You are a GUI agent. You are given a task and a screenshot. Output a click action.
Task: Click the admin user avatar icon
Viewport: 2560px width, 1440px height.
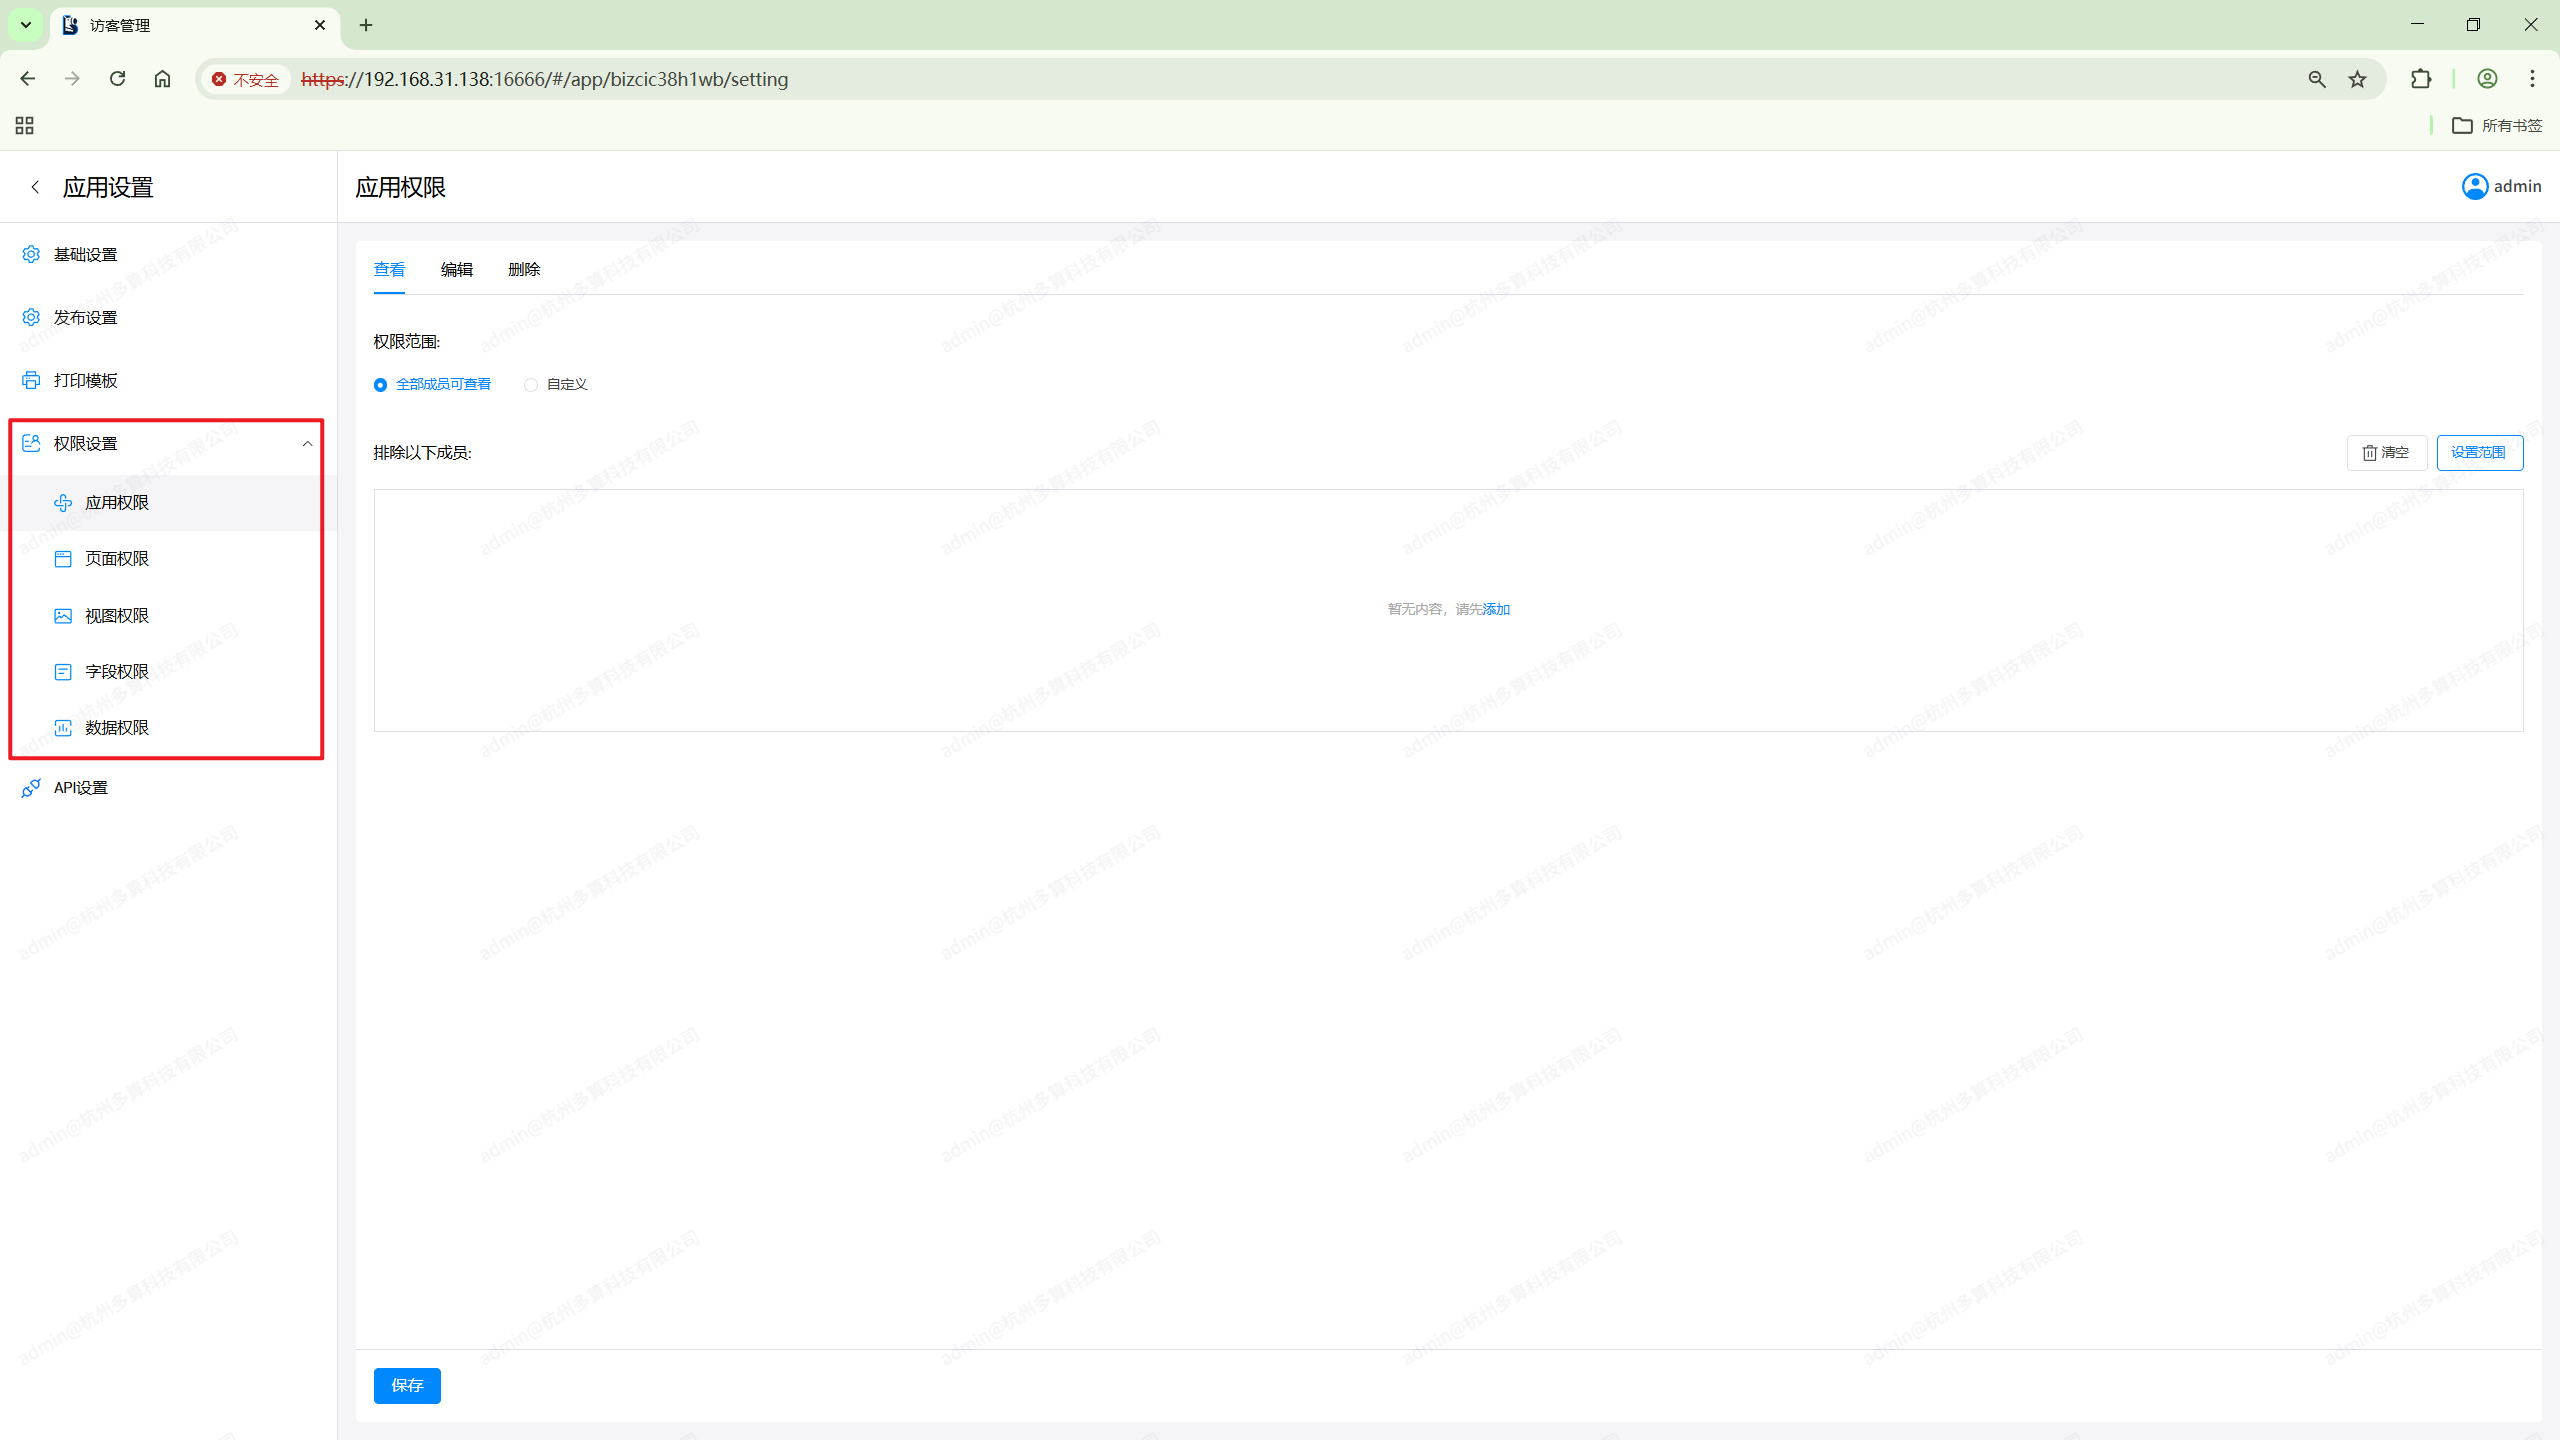tap(2474, 187)
